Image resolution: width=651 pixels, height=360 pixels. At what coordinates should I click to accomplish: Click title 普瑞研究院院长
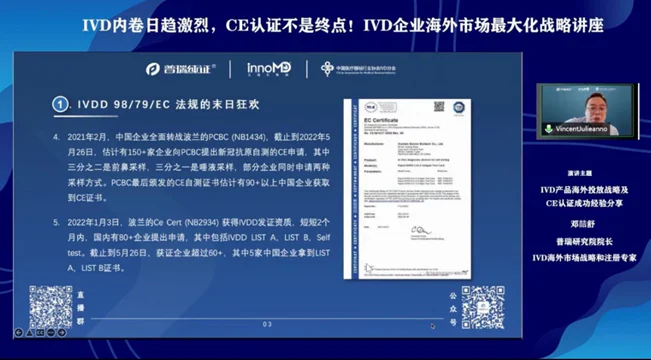pos(584,242)
